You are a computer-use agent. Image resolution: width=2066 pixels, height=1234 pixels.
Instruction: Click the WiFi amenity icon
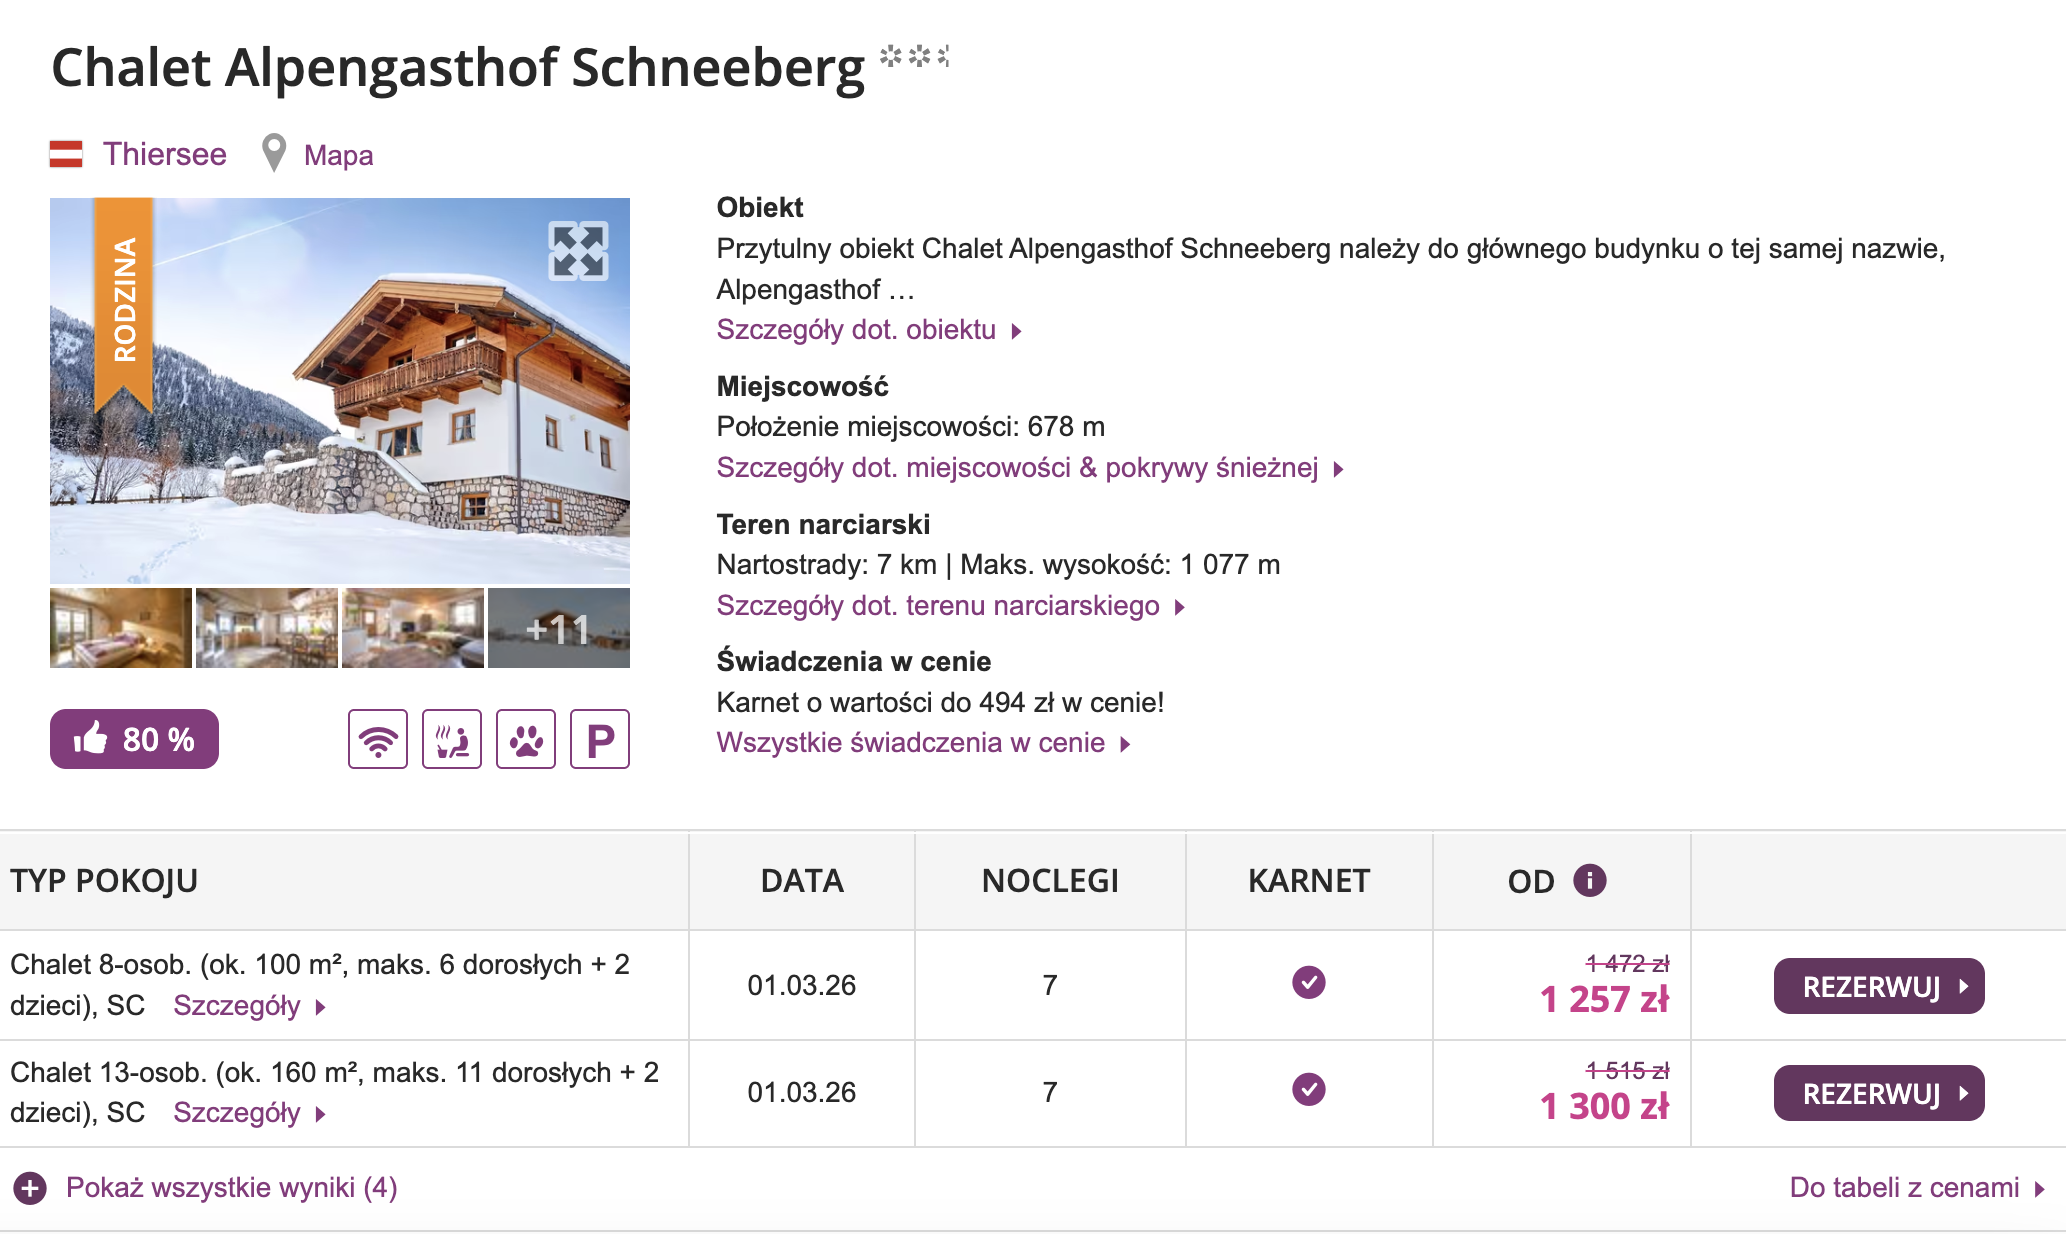click(x=378, y=739)
